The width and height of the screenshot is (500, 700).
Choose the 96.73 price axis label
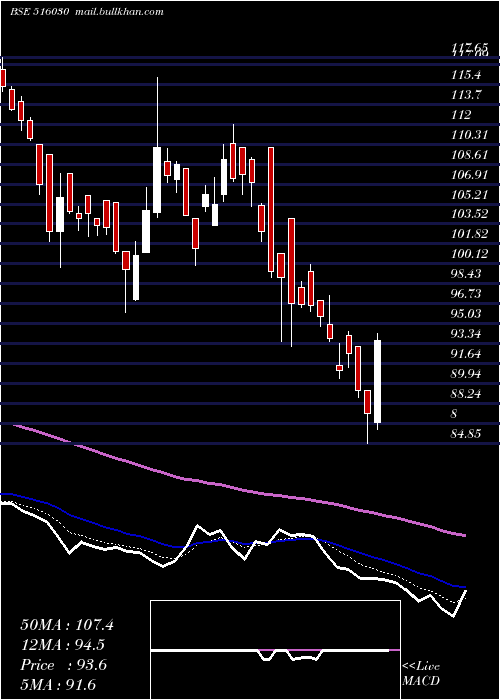(x=467, y=294)
